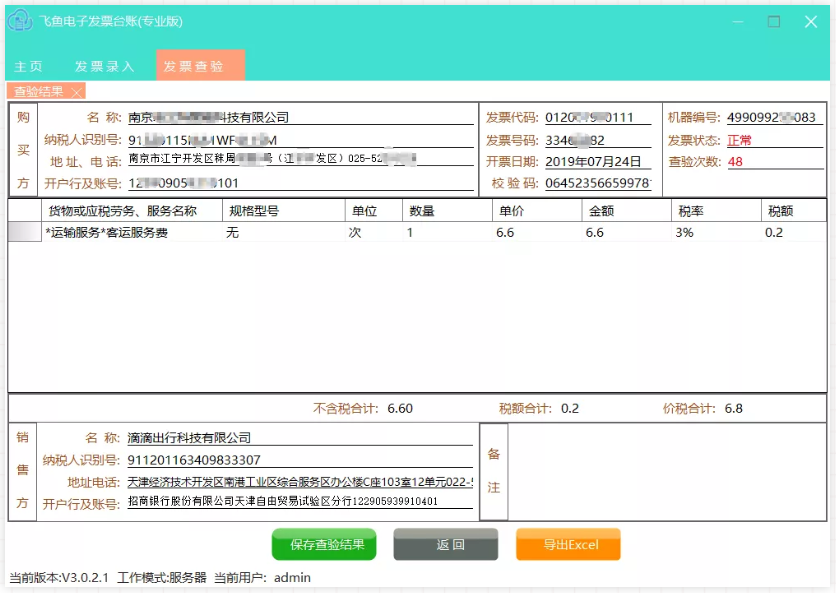Viewport: 836px width, 593px height.
Task: Click buyer 纳税人识别号 field
Action: point(301,140)
